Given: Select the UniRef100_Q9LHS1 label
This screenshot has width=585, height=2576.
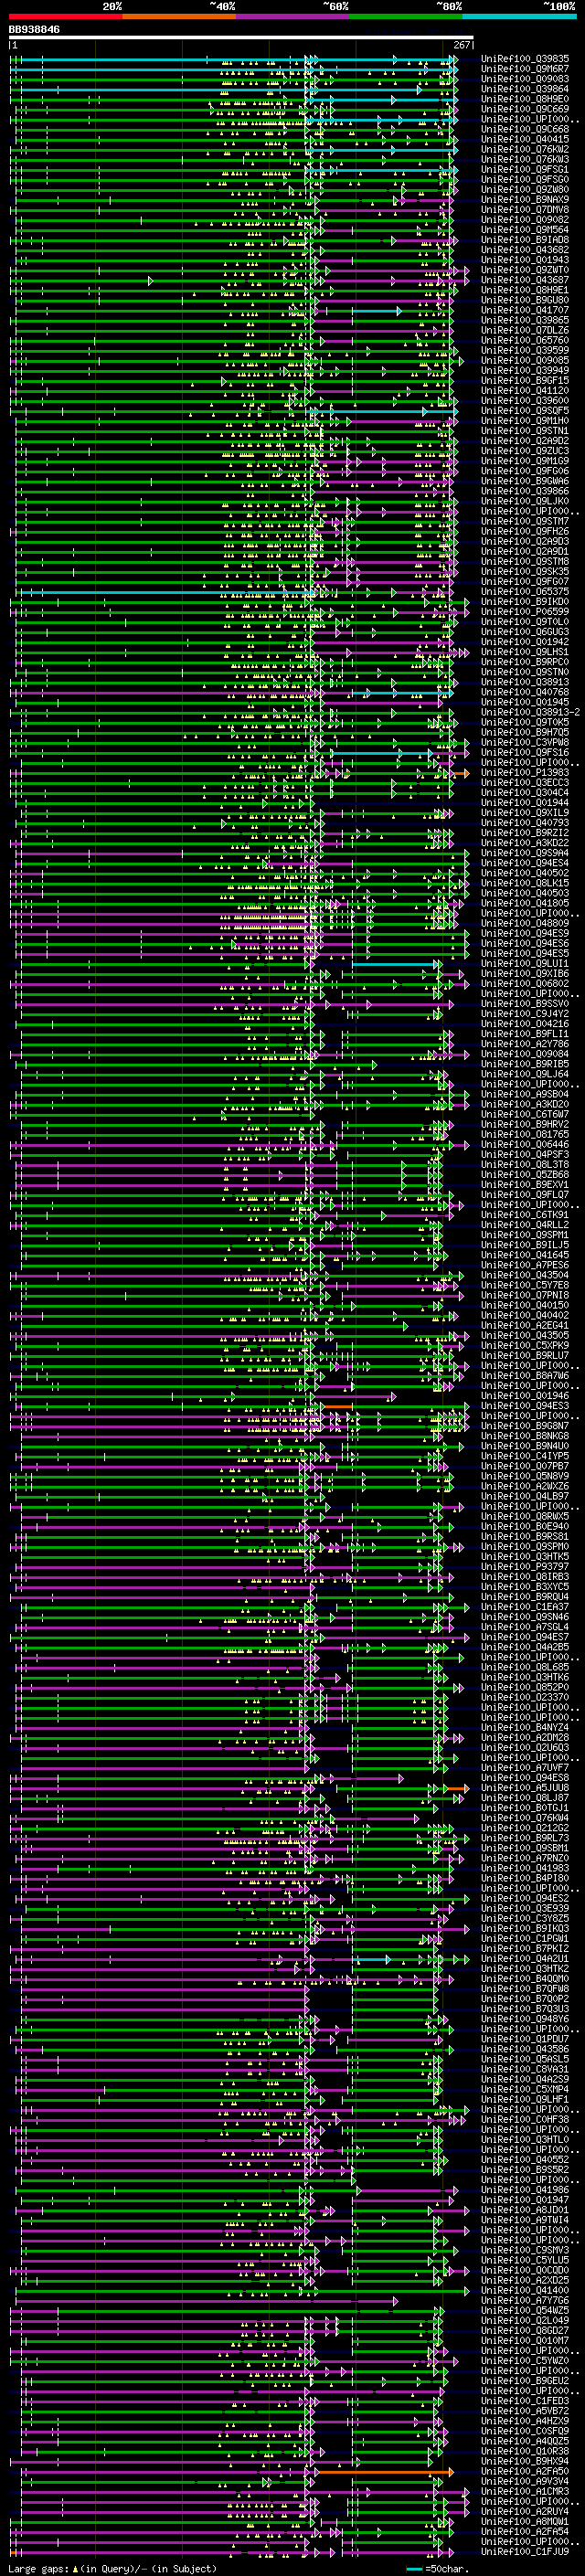Looking at the screenshot, I should (525, 652).
